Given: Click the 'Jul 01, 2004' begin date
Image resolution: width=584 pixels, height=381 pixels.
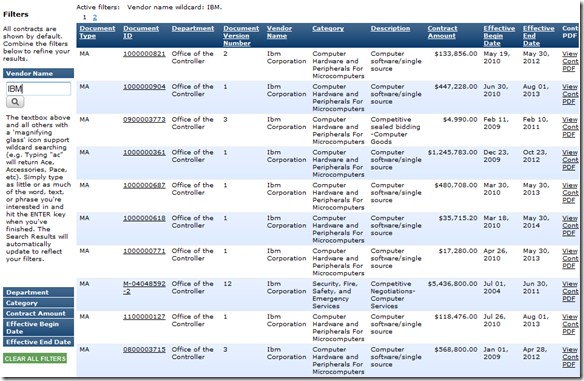Looking at the screenshot, I should pyautogui.click(x=494, y=288).
